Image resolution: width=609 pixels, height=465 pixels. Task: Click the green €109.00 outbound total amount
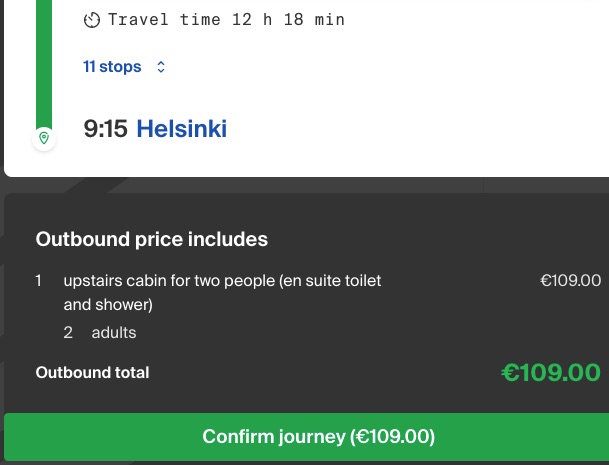[x=551, y=373]
